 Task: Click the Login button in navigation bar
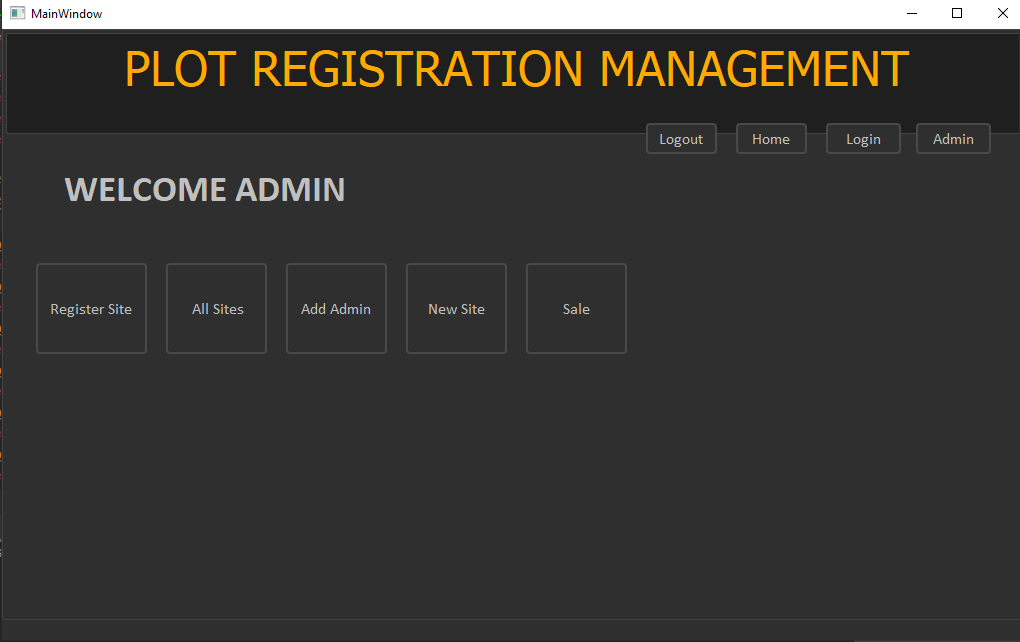tap(863, 138)
